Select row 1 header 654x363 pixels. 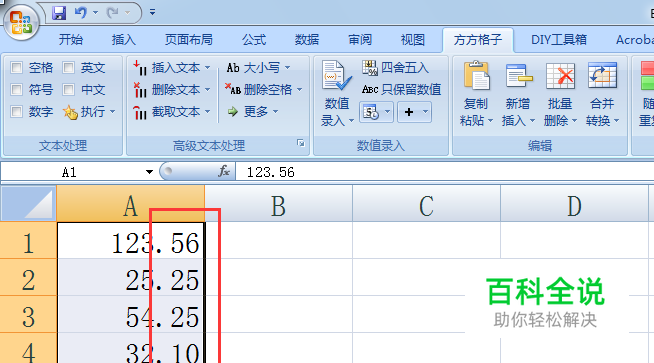[x=28, y=240]
